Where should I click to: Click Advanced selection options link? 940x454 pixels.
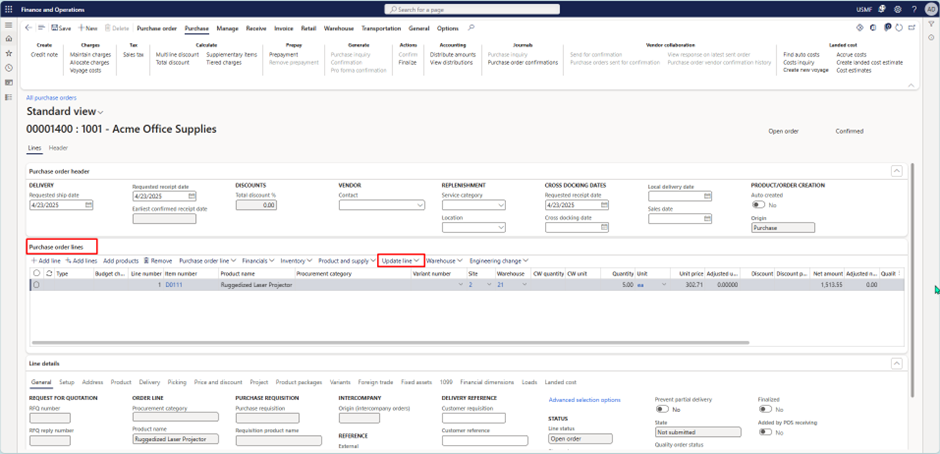pos(584,399)
